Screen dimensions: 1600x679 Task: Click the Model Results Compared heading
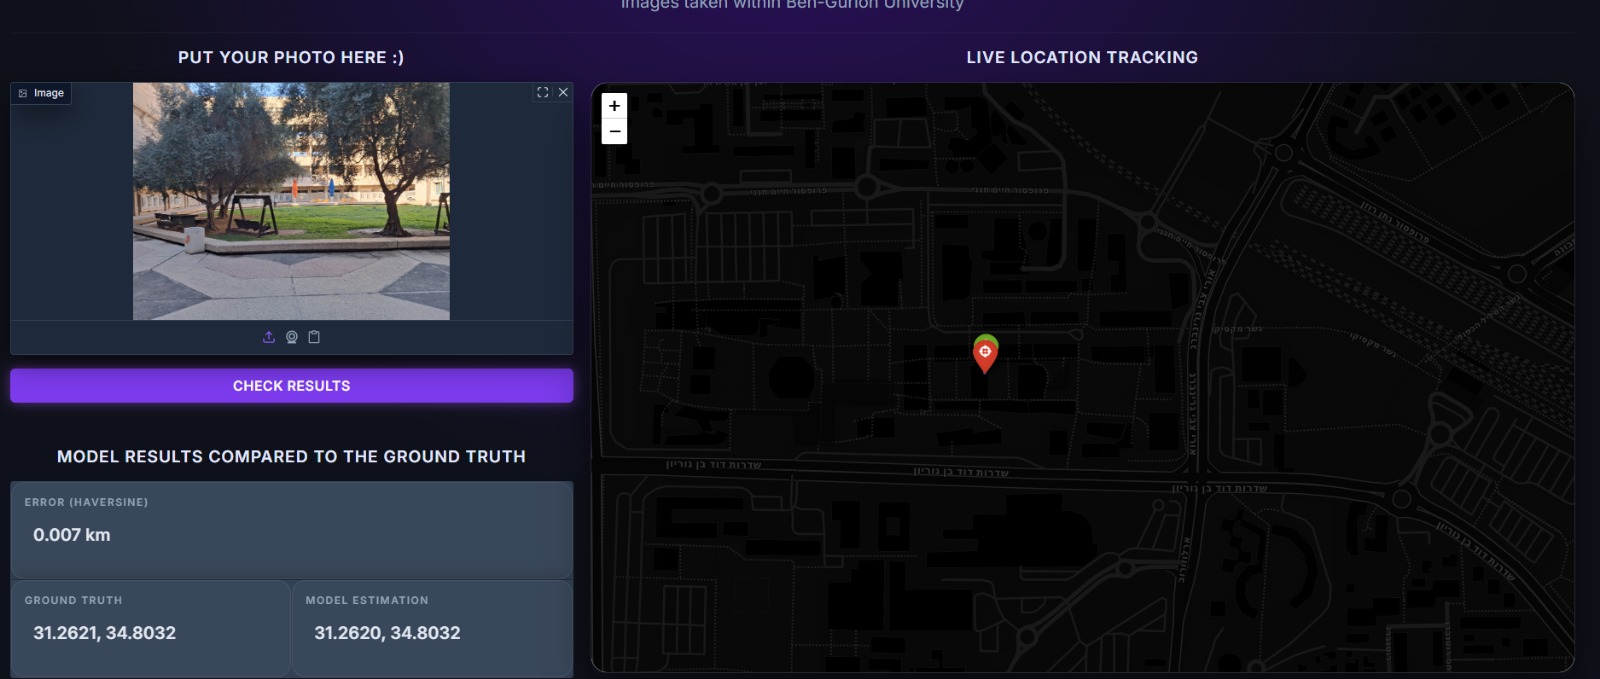point(291,456)
